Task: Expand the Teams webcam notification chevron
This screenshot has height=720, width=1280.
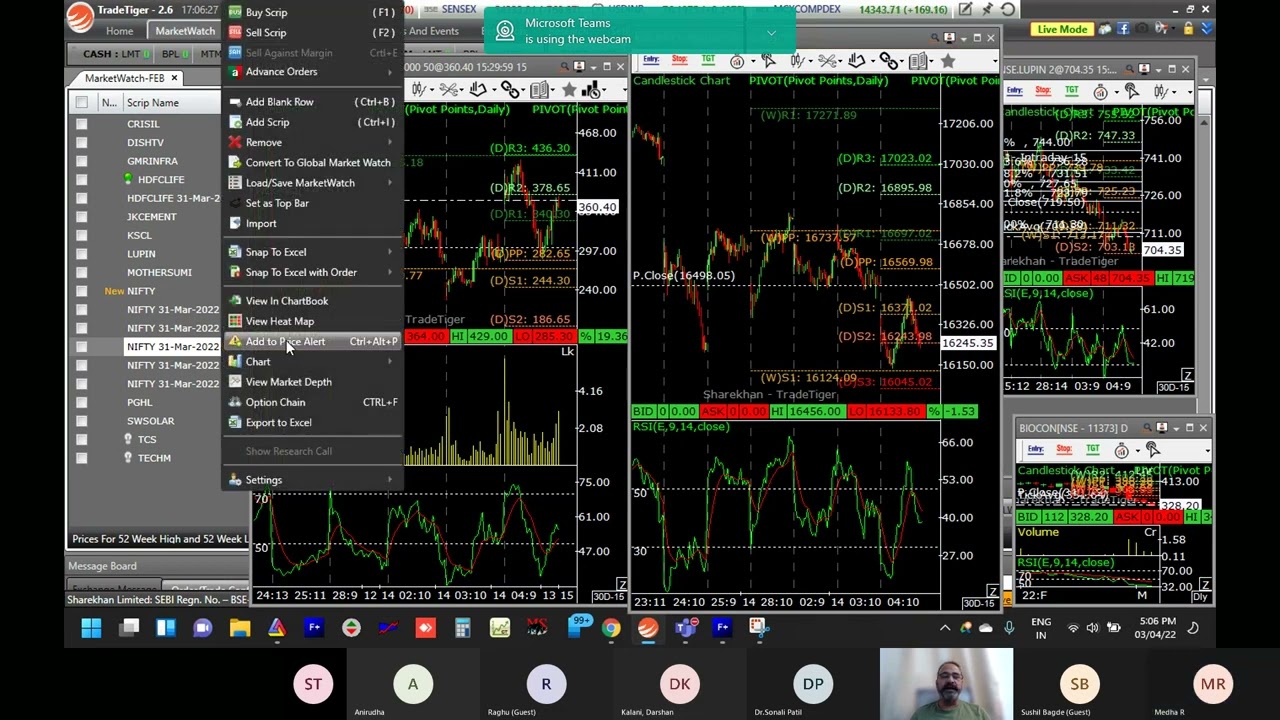Action: pos(771,32)
